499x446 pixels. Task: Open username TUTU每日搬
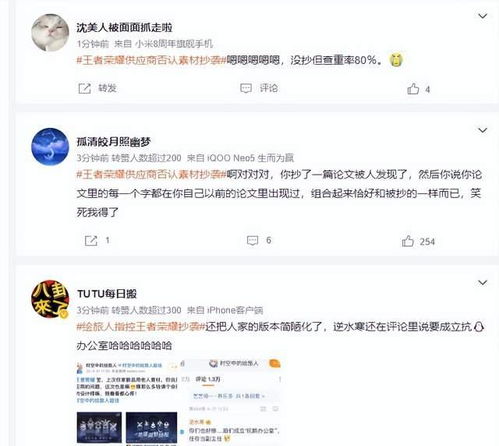107,294
